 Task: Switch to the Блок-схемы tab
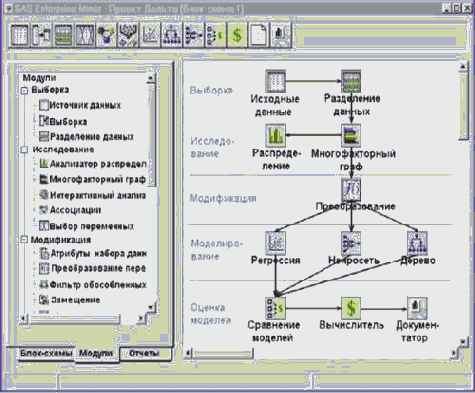click(46, 353)
